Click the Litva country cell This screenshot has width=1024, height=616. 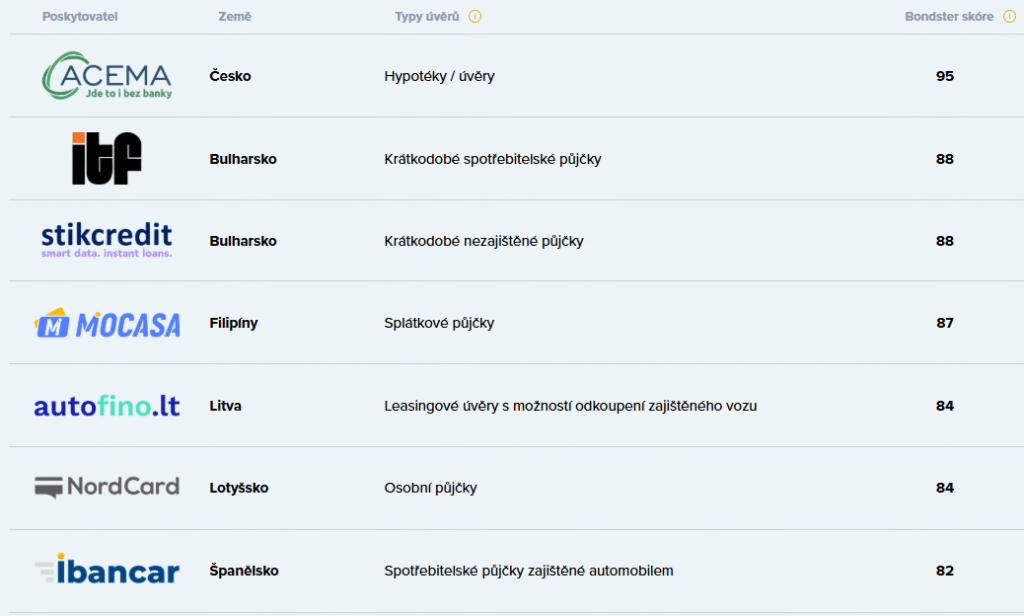pos(225,406)
